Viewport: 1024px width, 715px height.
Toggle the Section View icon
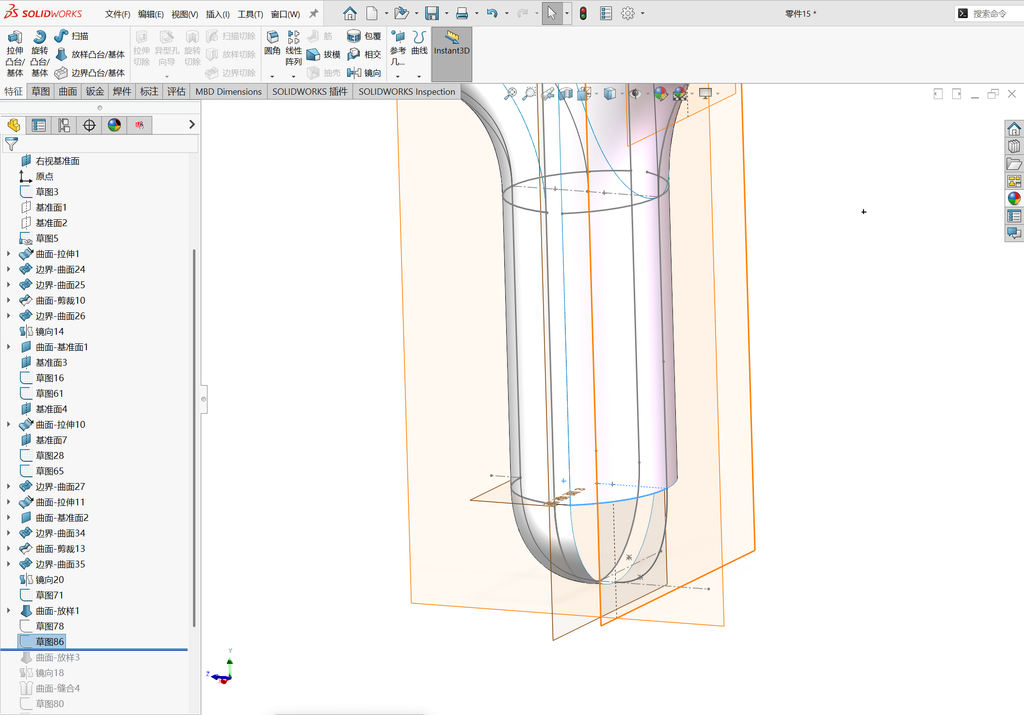(x=566, y=93)
